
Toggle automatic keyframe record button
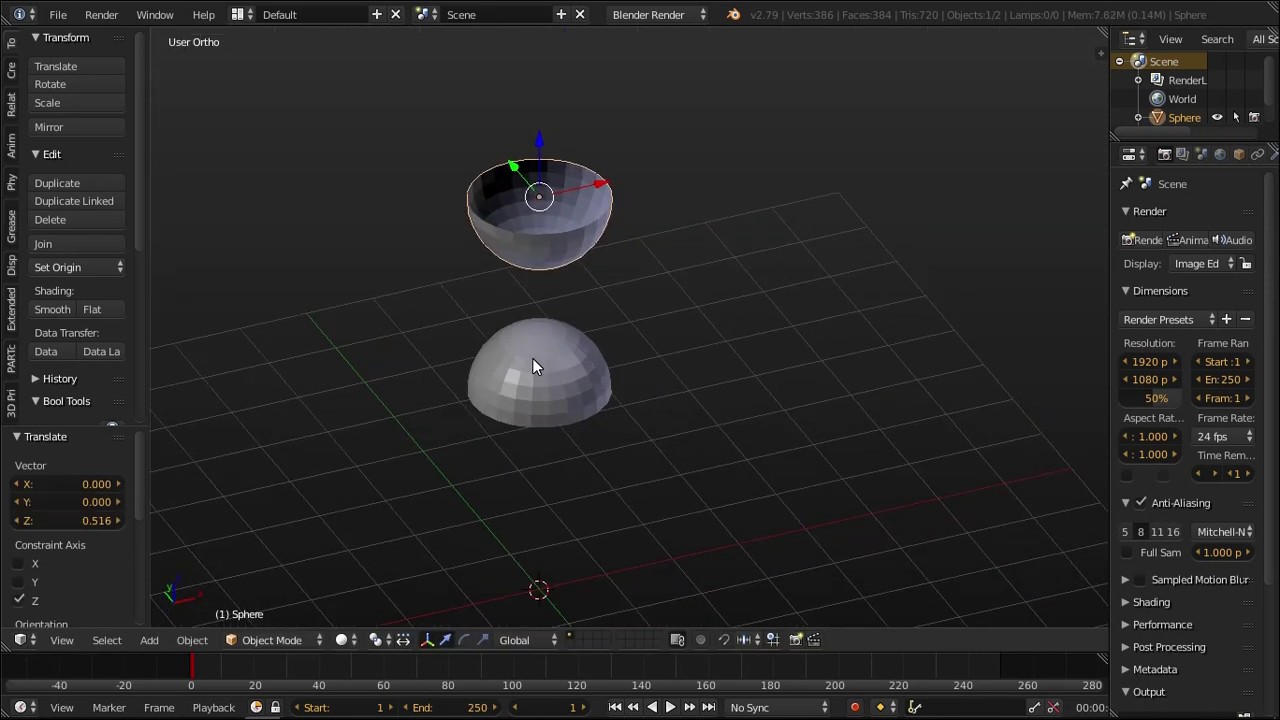point(854,708)
